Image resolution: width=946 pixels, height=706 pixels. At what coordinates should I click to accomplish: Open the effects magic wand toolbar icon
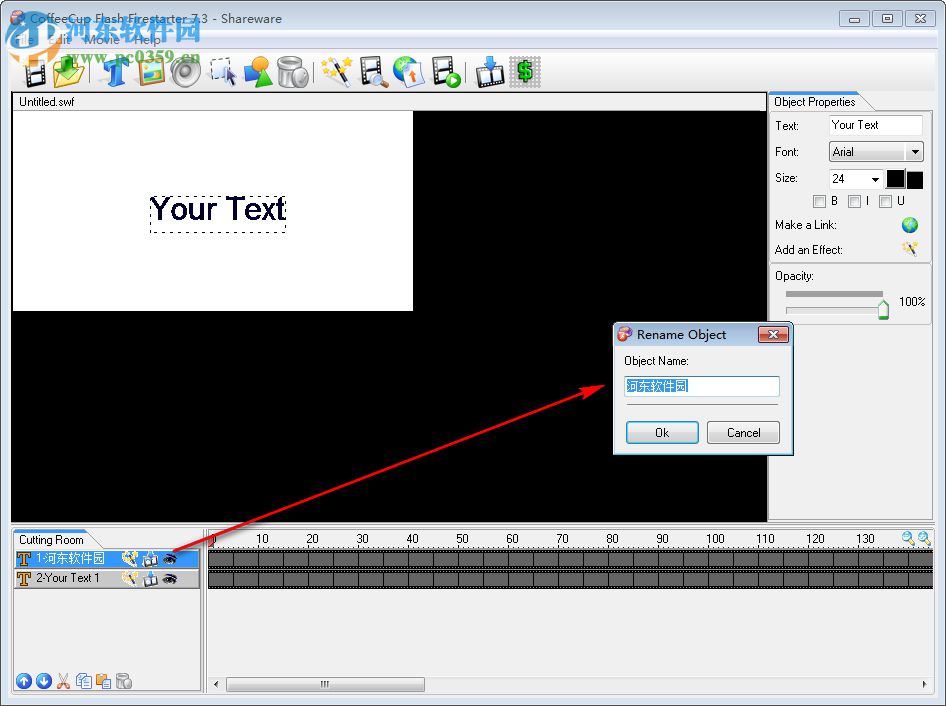(336, 72)
